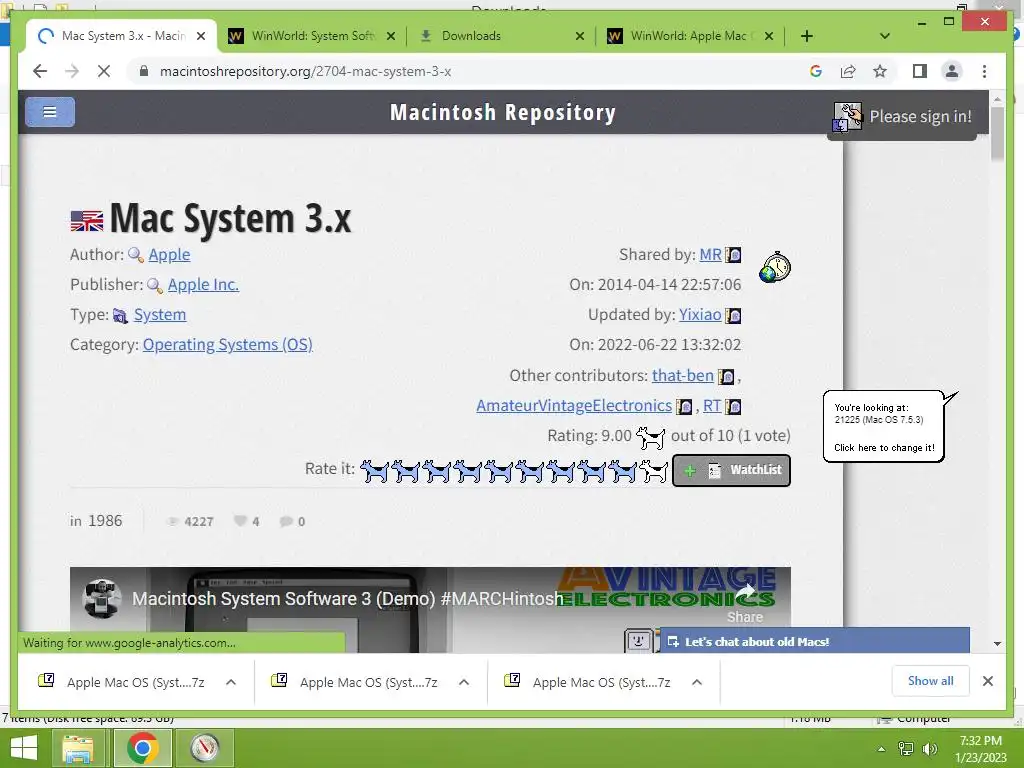Click the globe stopwatch history icon
This screenshot has width=1024, height=768.
pos(775,267)
